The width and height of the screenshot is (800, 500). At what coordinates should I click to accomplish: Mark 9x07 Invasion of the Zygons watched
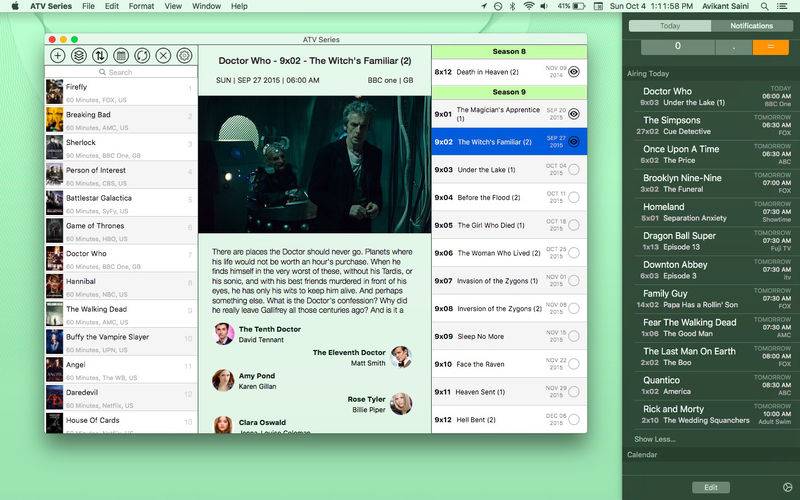pyautogui.click(x=574, y=281)
